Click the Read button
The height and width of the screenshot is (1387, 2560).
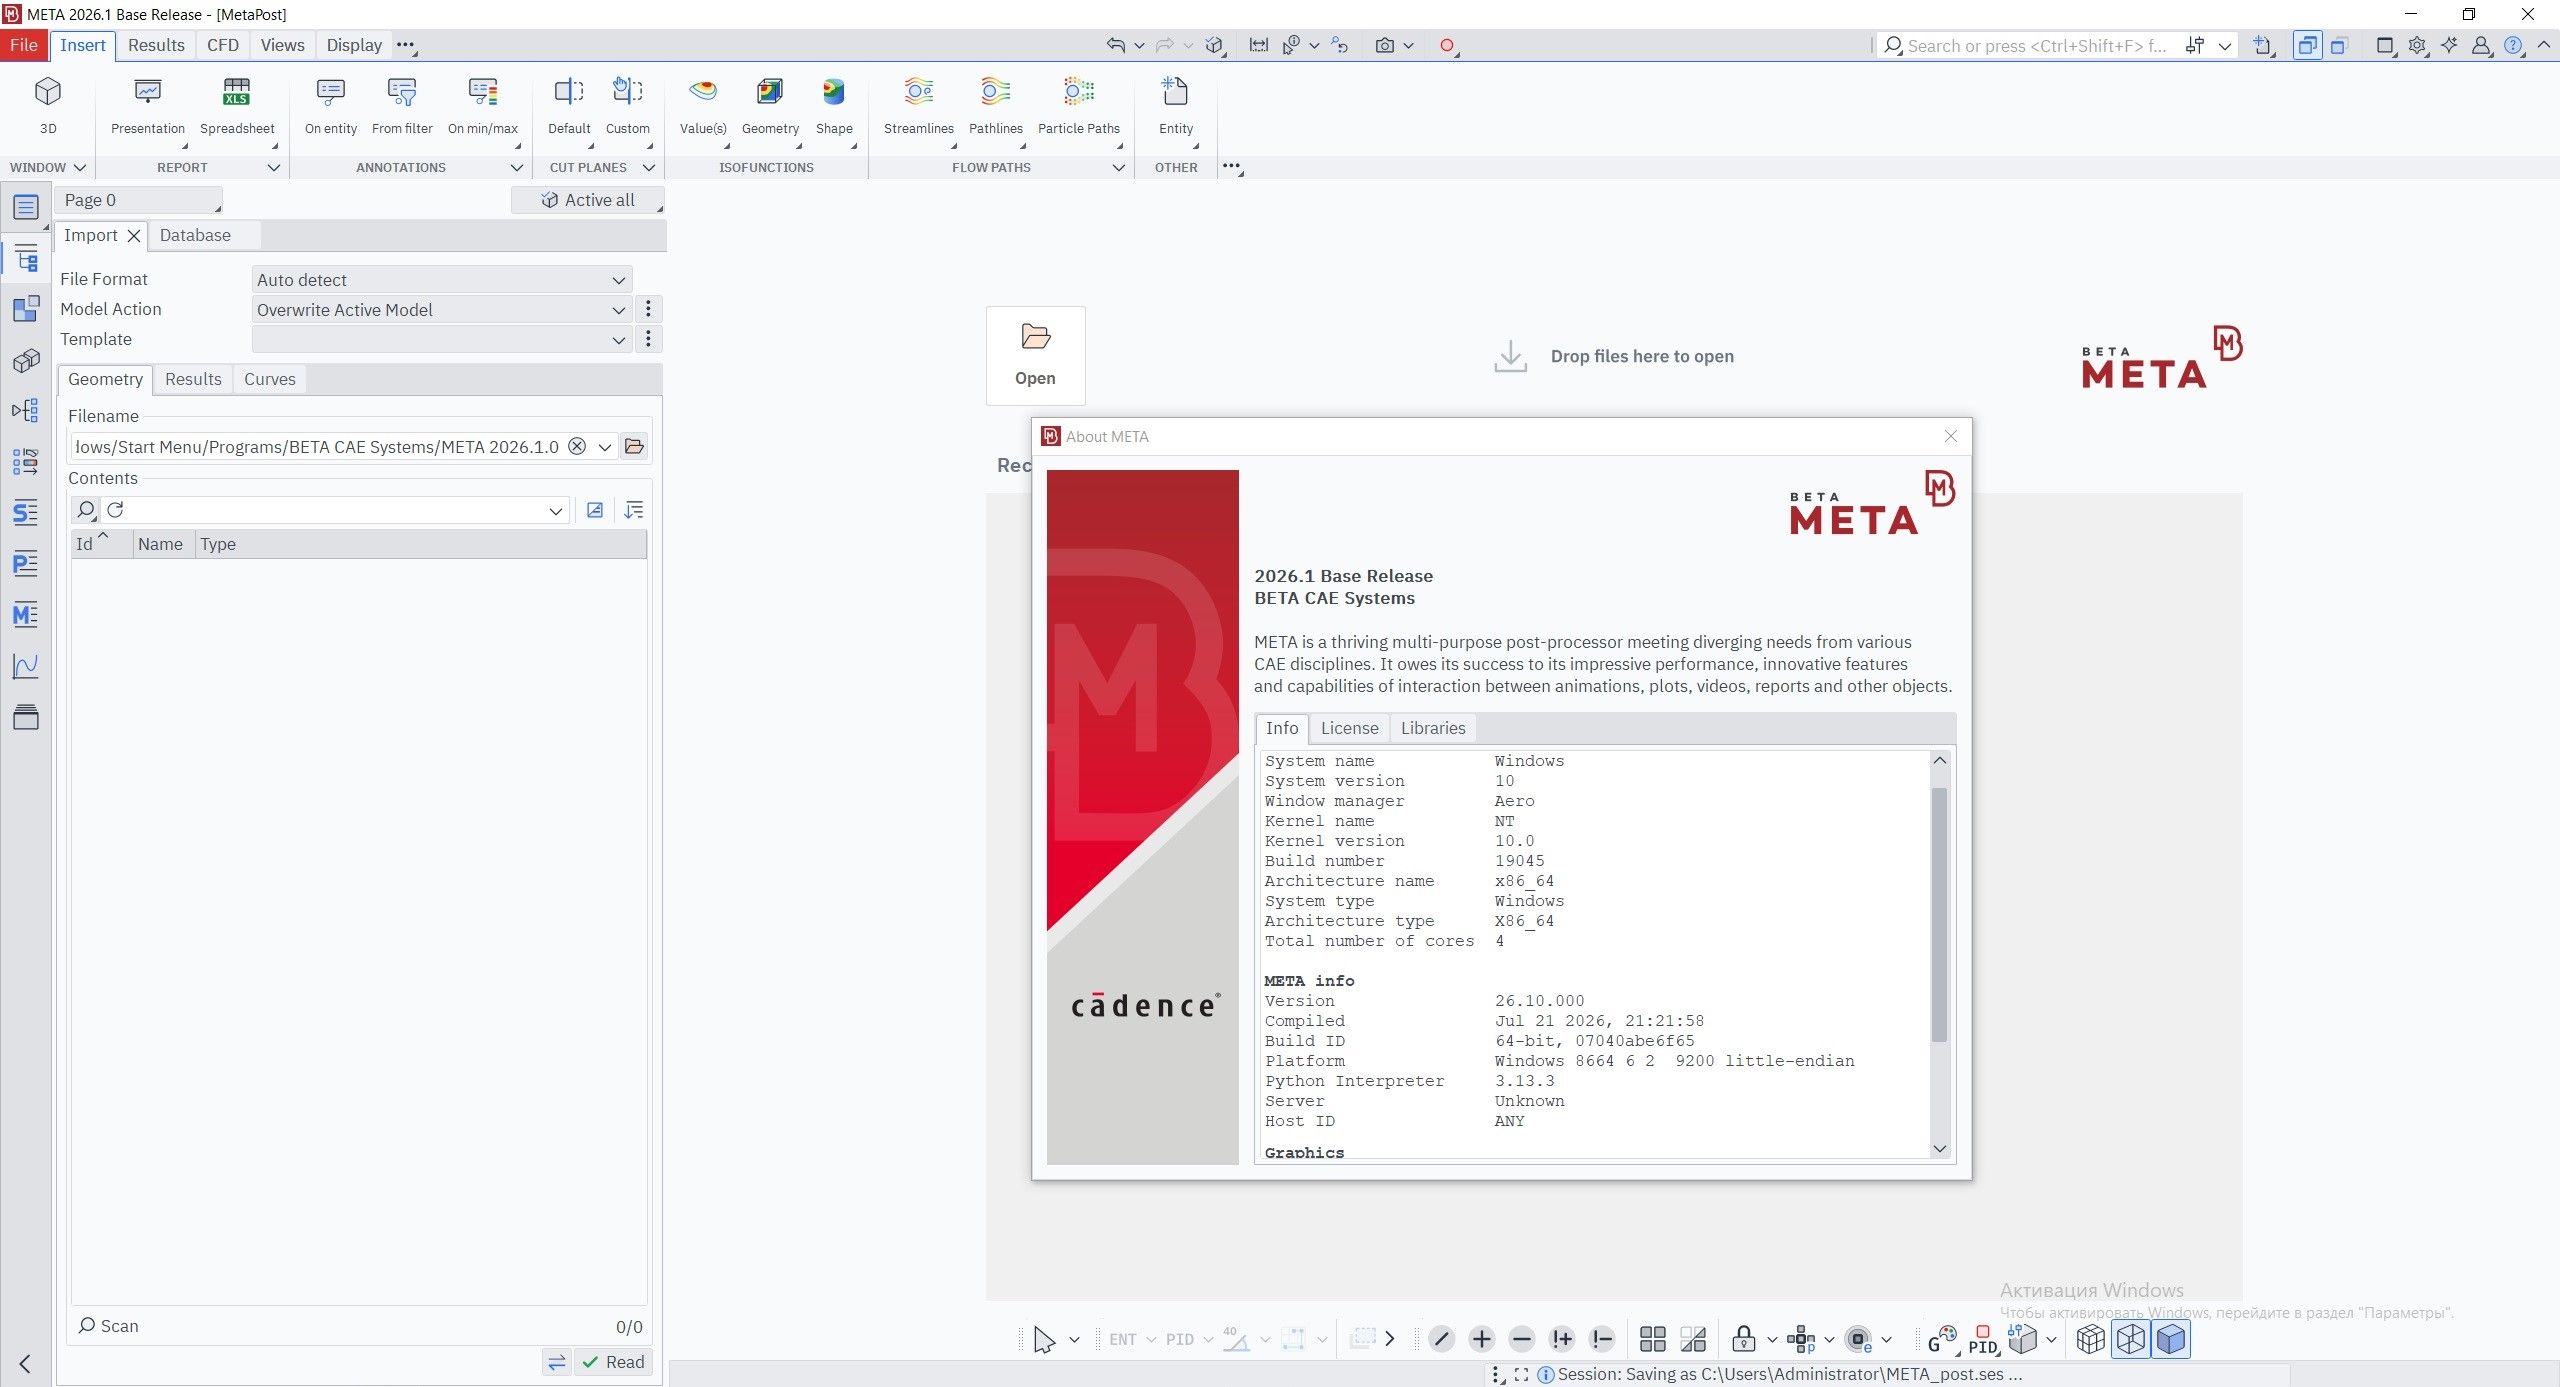614,1362
